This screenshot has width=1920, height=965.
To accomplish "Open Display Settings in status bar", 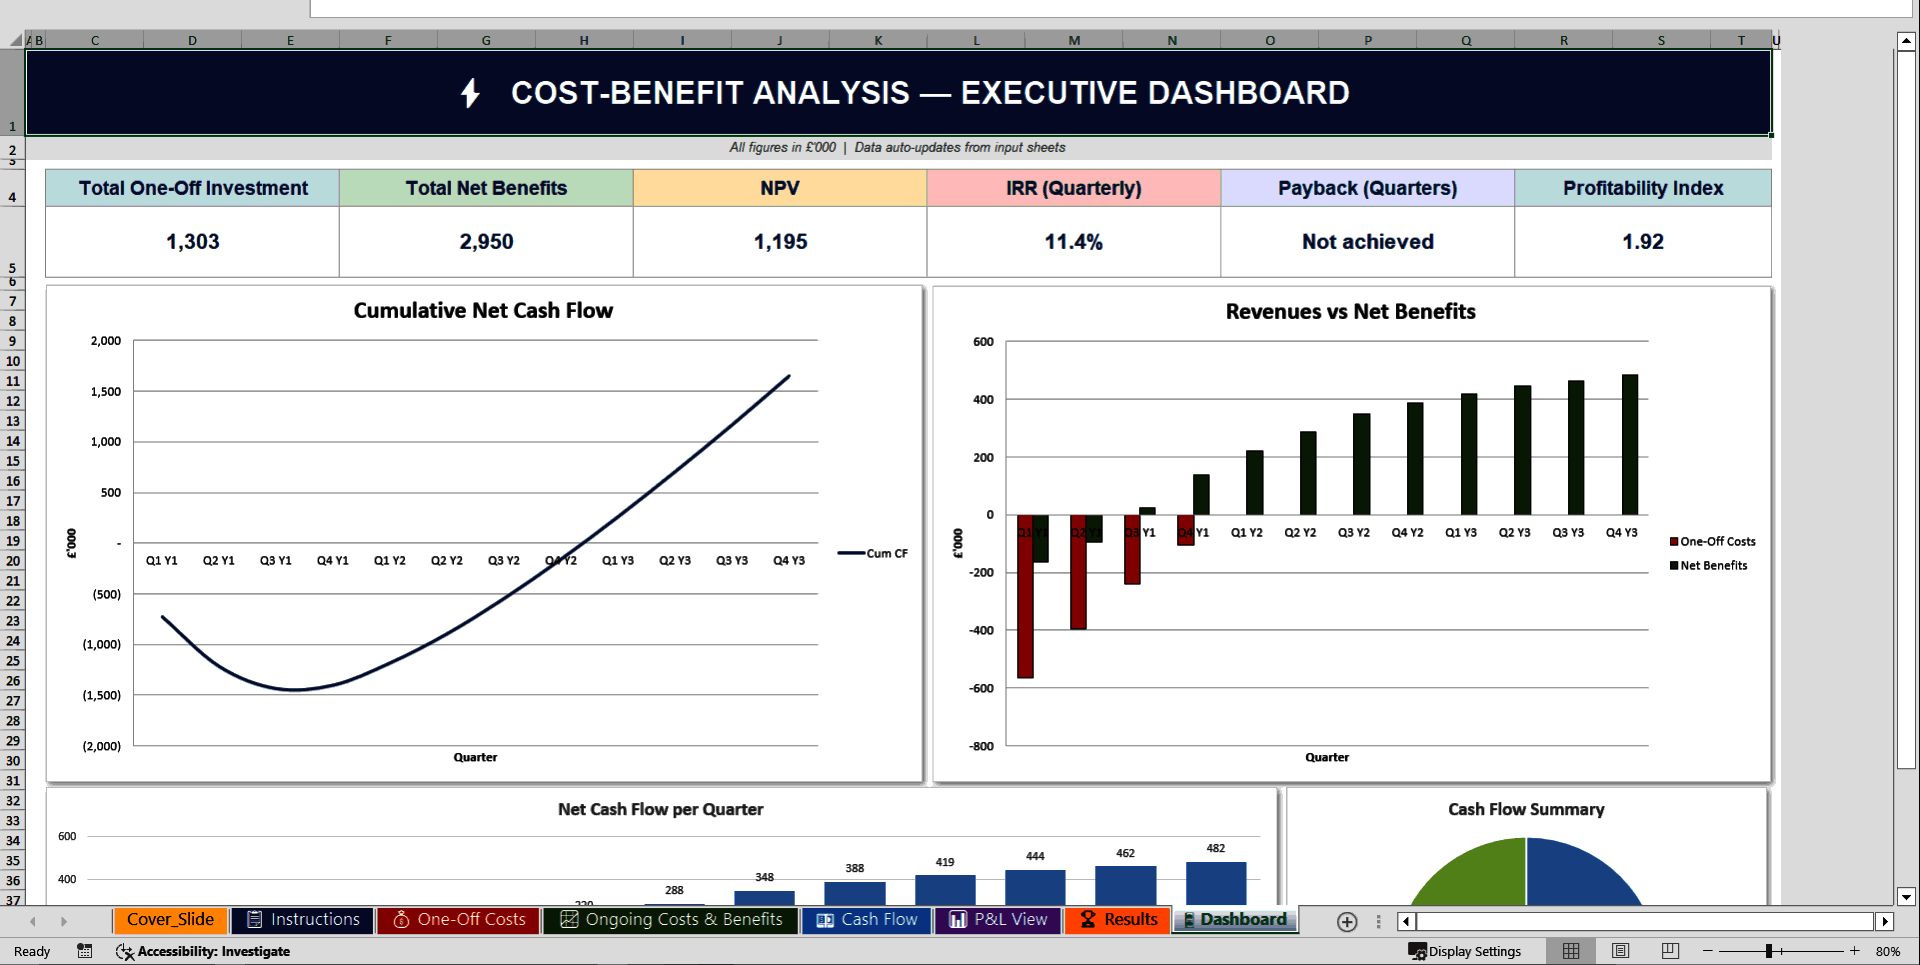I will pyautogui.click(x=1465, y=951).
